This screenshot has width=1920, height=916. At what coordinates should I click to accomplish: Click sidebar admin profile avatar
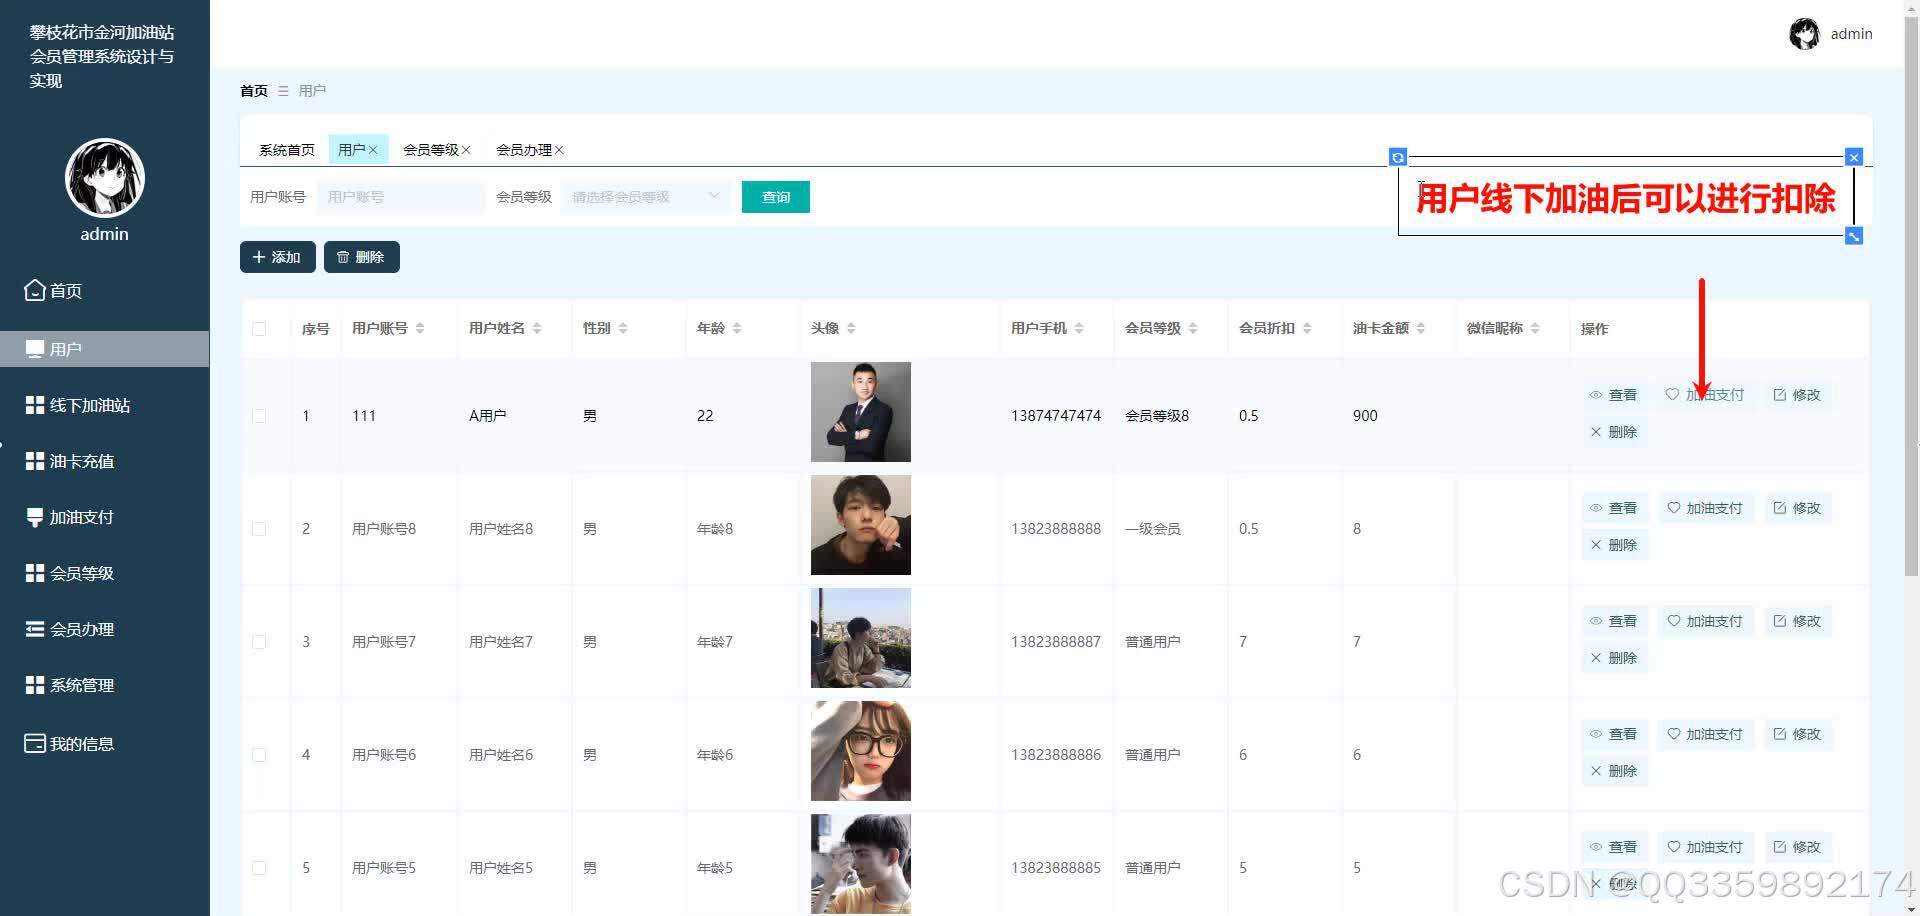tap(105, 178)
